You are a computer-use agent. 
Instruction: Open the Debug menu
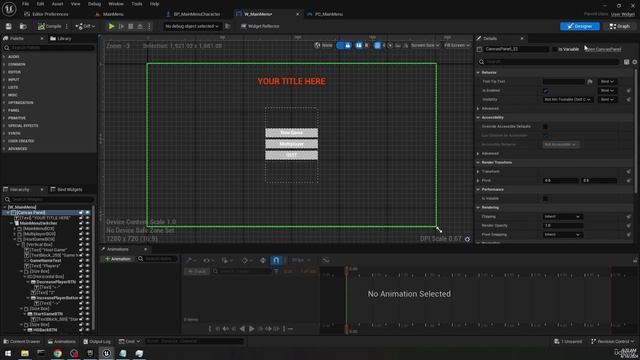click(94, 4)
